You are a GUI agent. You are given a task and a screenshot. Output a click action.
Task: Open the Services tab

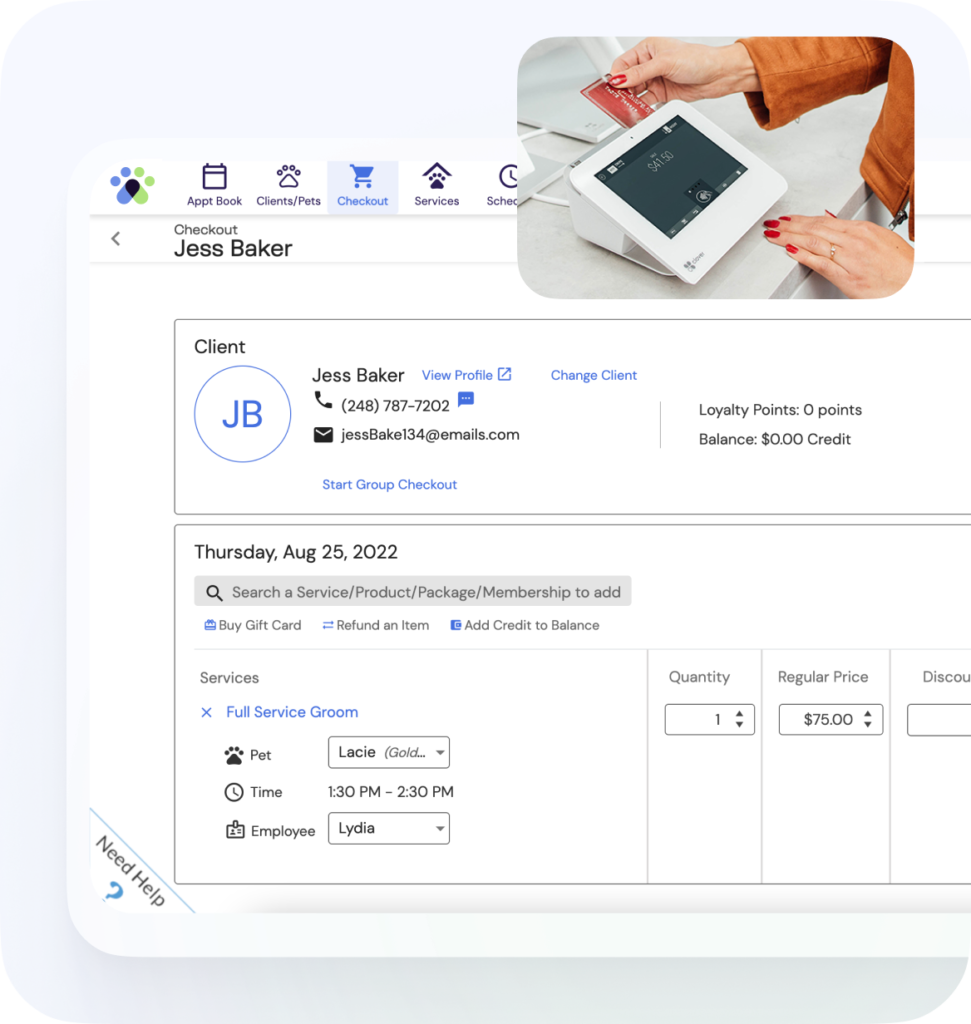coord(436,186)
